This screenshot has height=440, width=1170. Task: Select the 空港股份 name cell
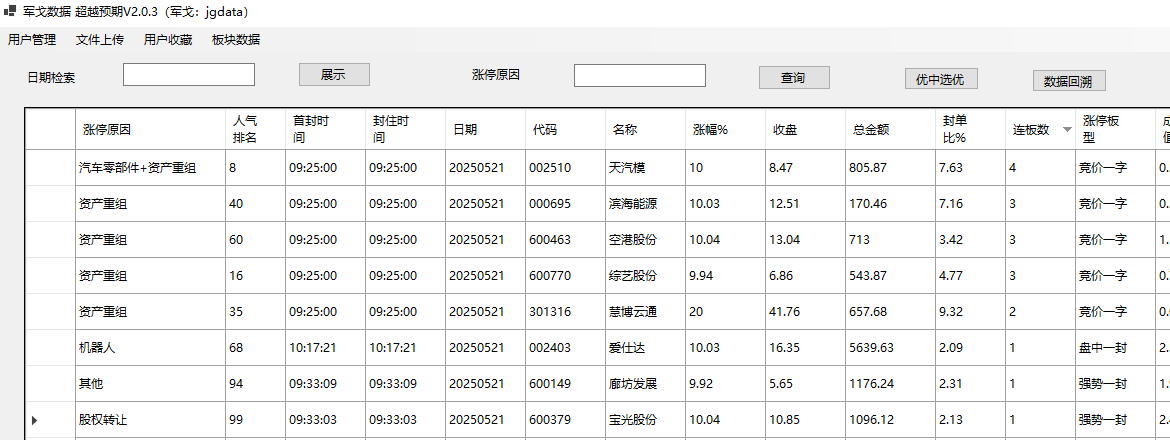[x=645, y=239]
